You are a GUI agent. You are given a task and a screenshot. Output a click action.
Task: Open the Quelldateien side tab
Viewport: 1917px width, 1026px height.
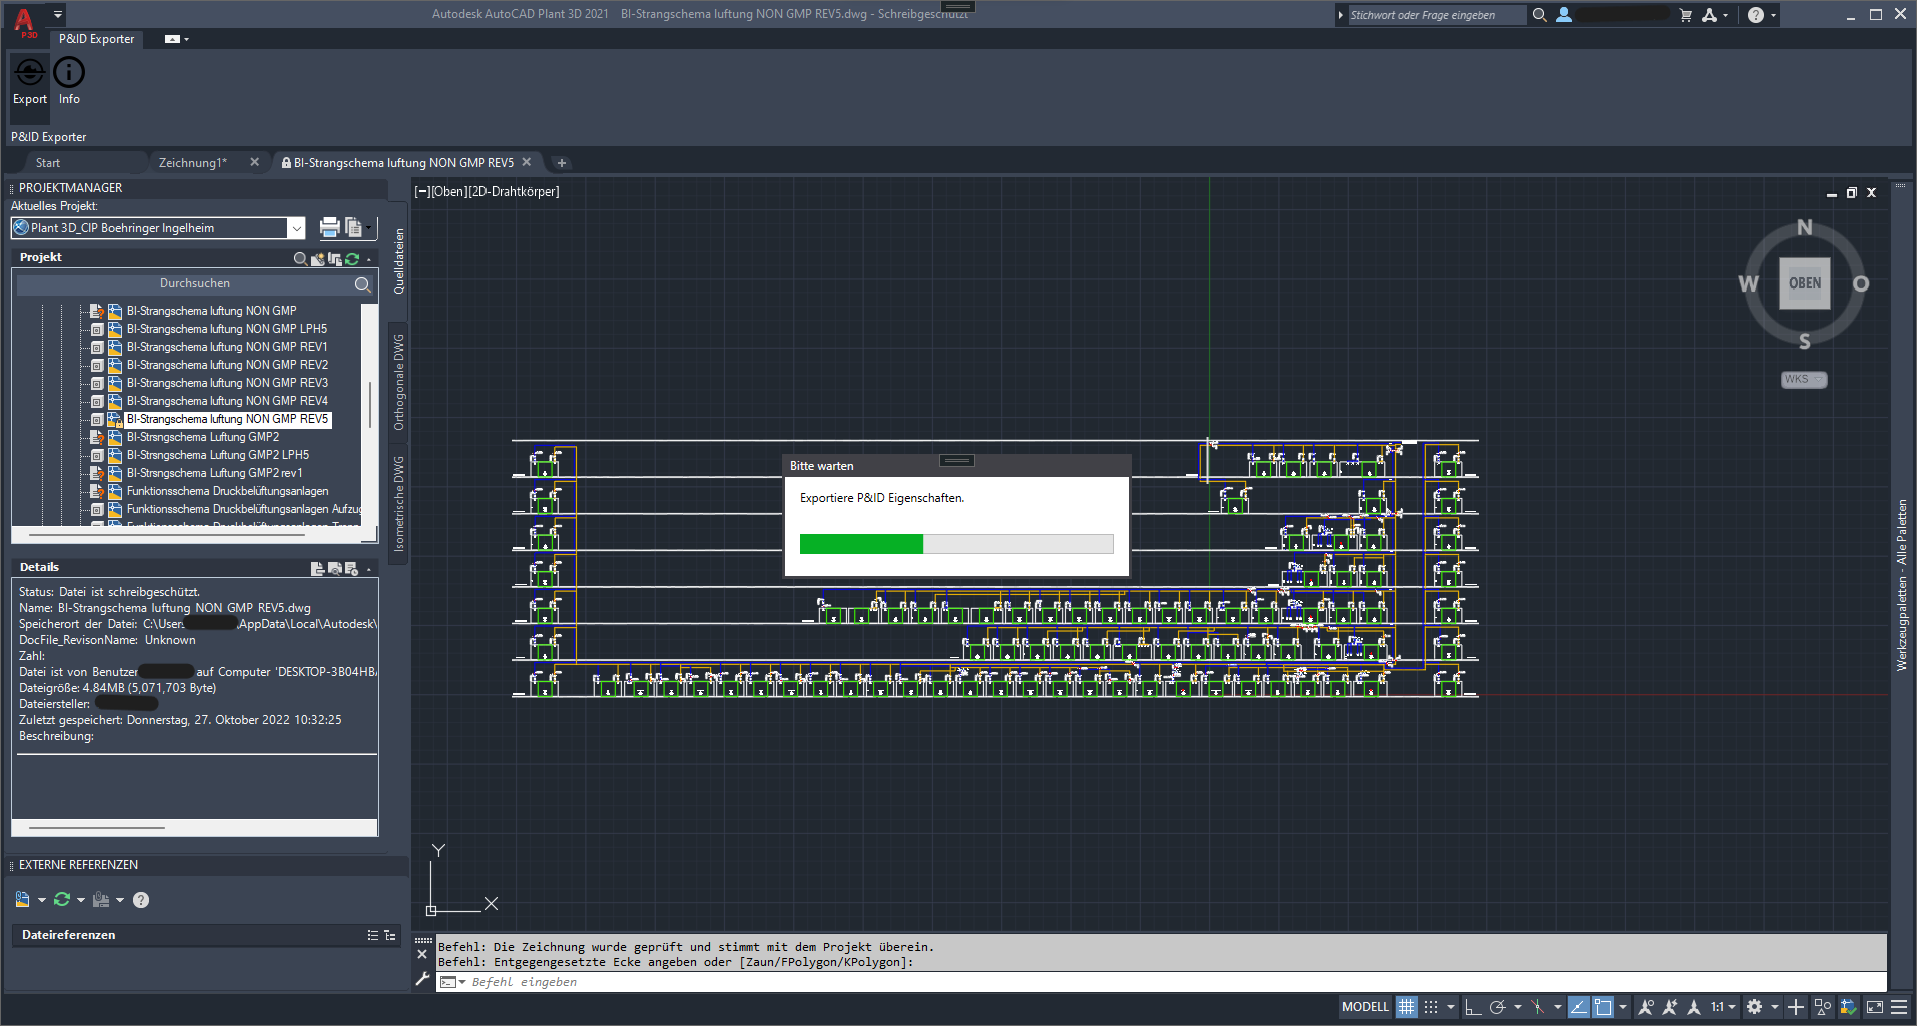click(x=399, y=261)
